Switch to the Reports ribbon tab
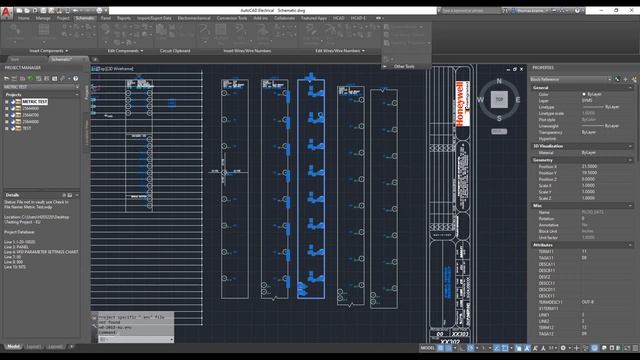640x360 pixels. [x=124, y=18]
